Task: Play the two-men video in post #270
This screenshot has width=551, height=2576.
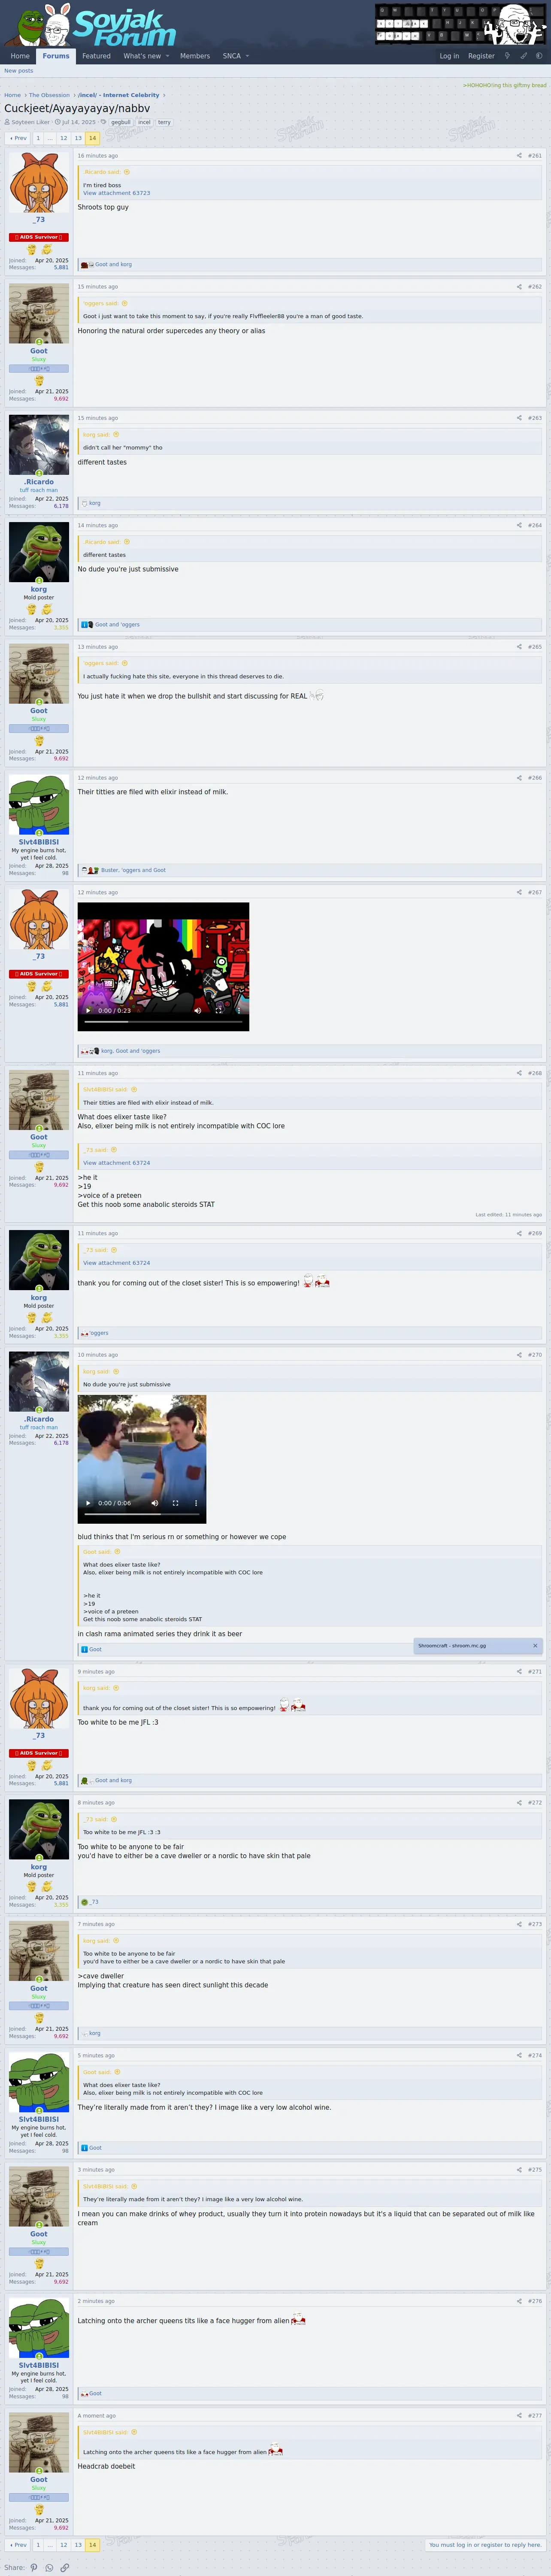Action: click(x=88, y=1503)
